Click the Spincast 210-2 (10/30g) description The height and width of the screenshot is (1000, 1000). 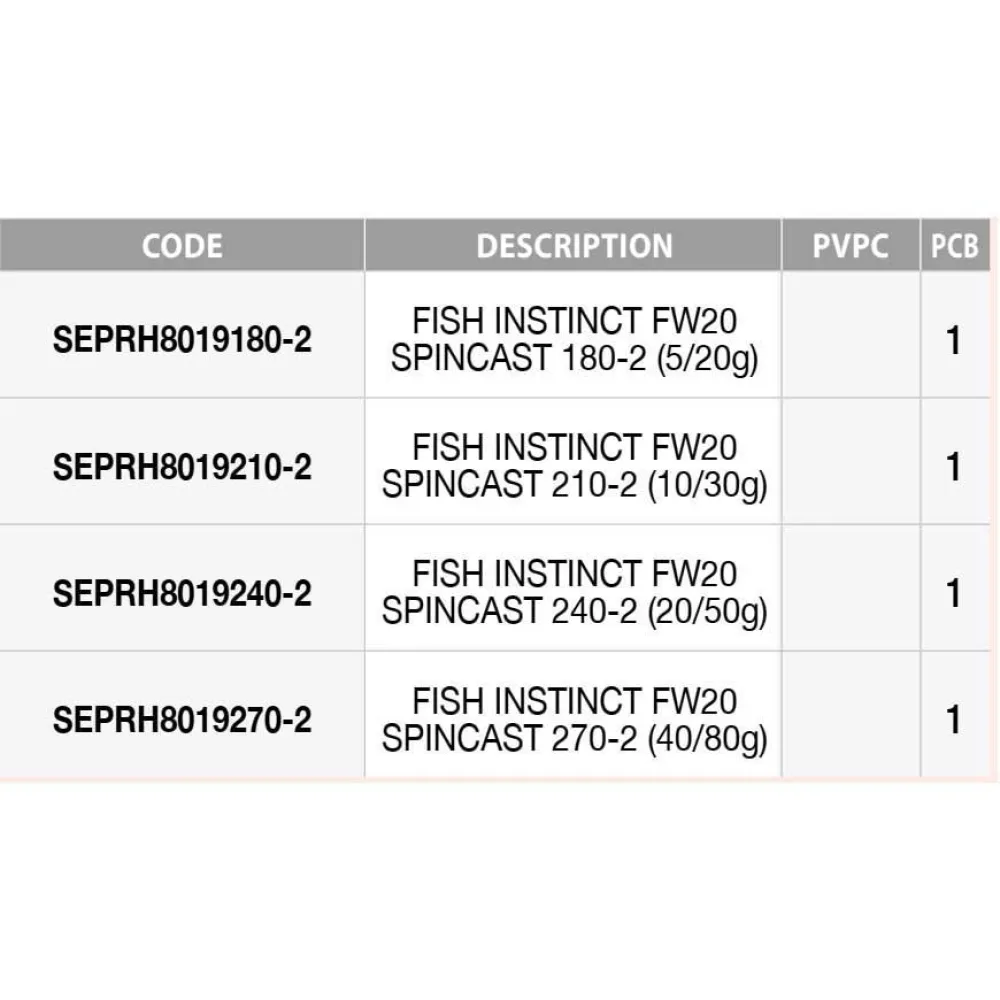click(x=574, y=467)
